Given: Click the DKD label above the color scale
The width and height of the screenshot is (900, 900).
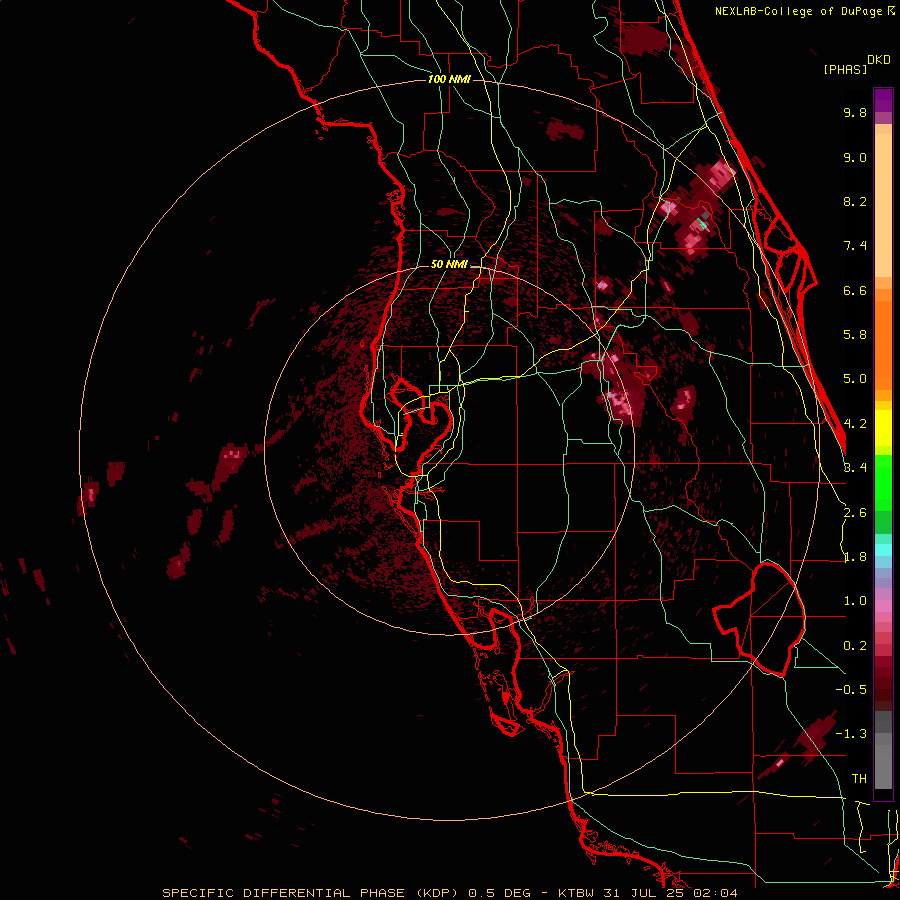Looking at the screenshot, I should [x=879, y=60].
